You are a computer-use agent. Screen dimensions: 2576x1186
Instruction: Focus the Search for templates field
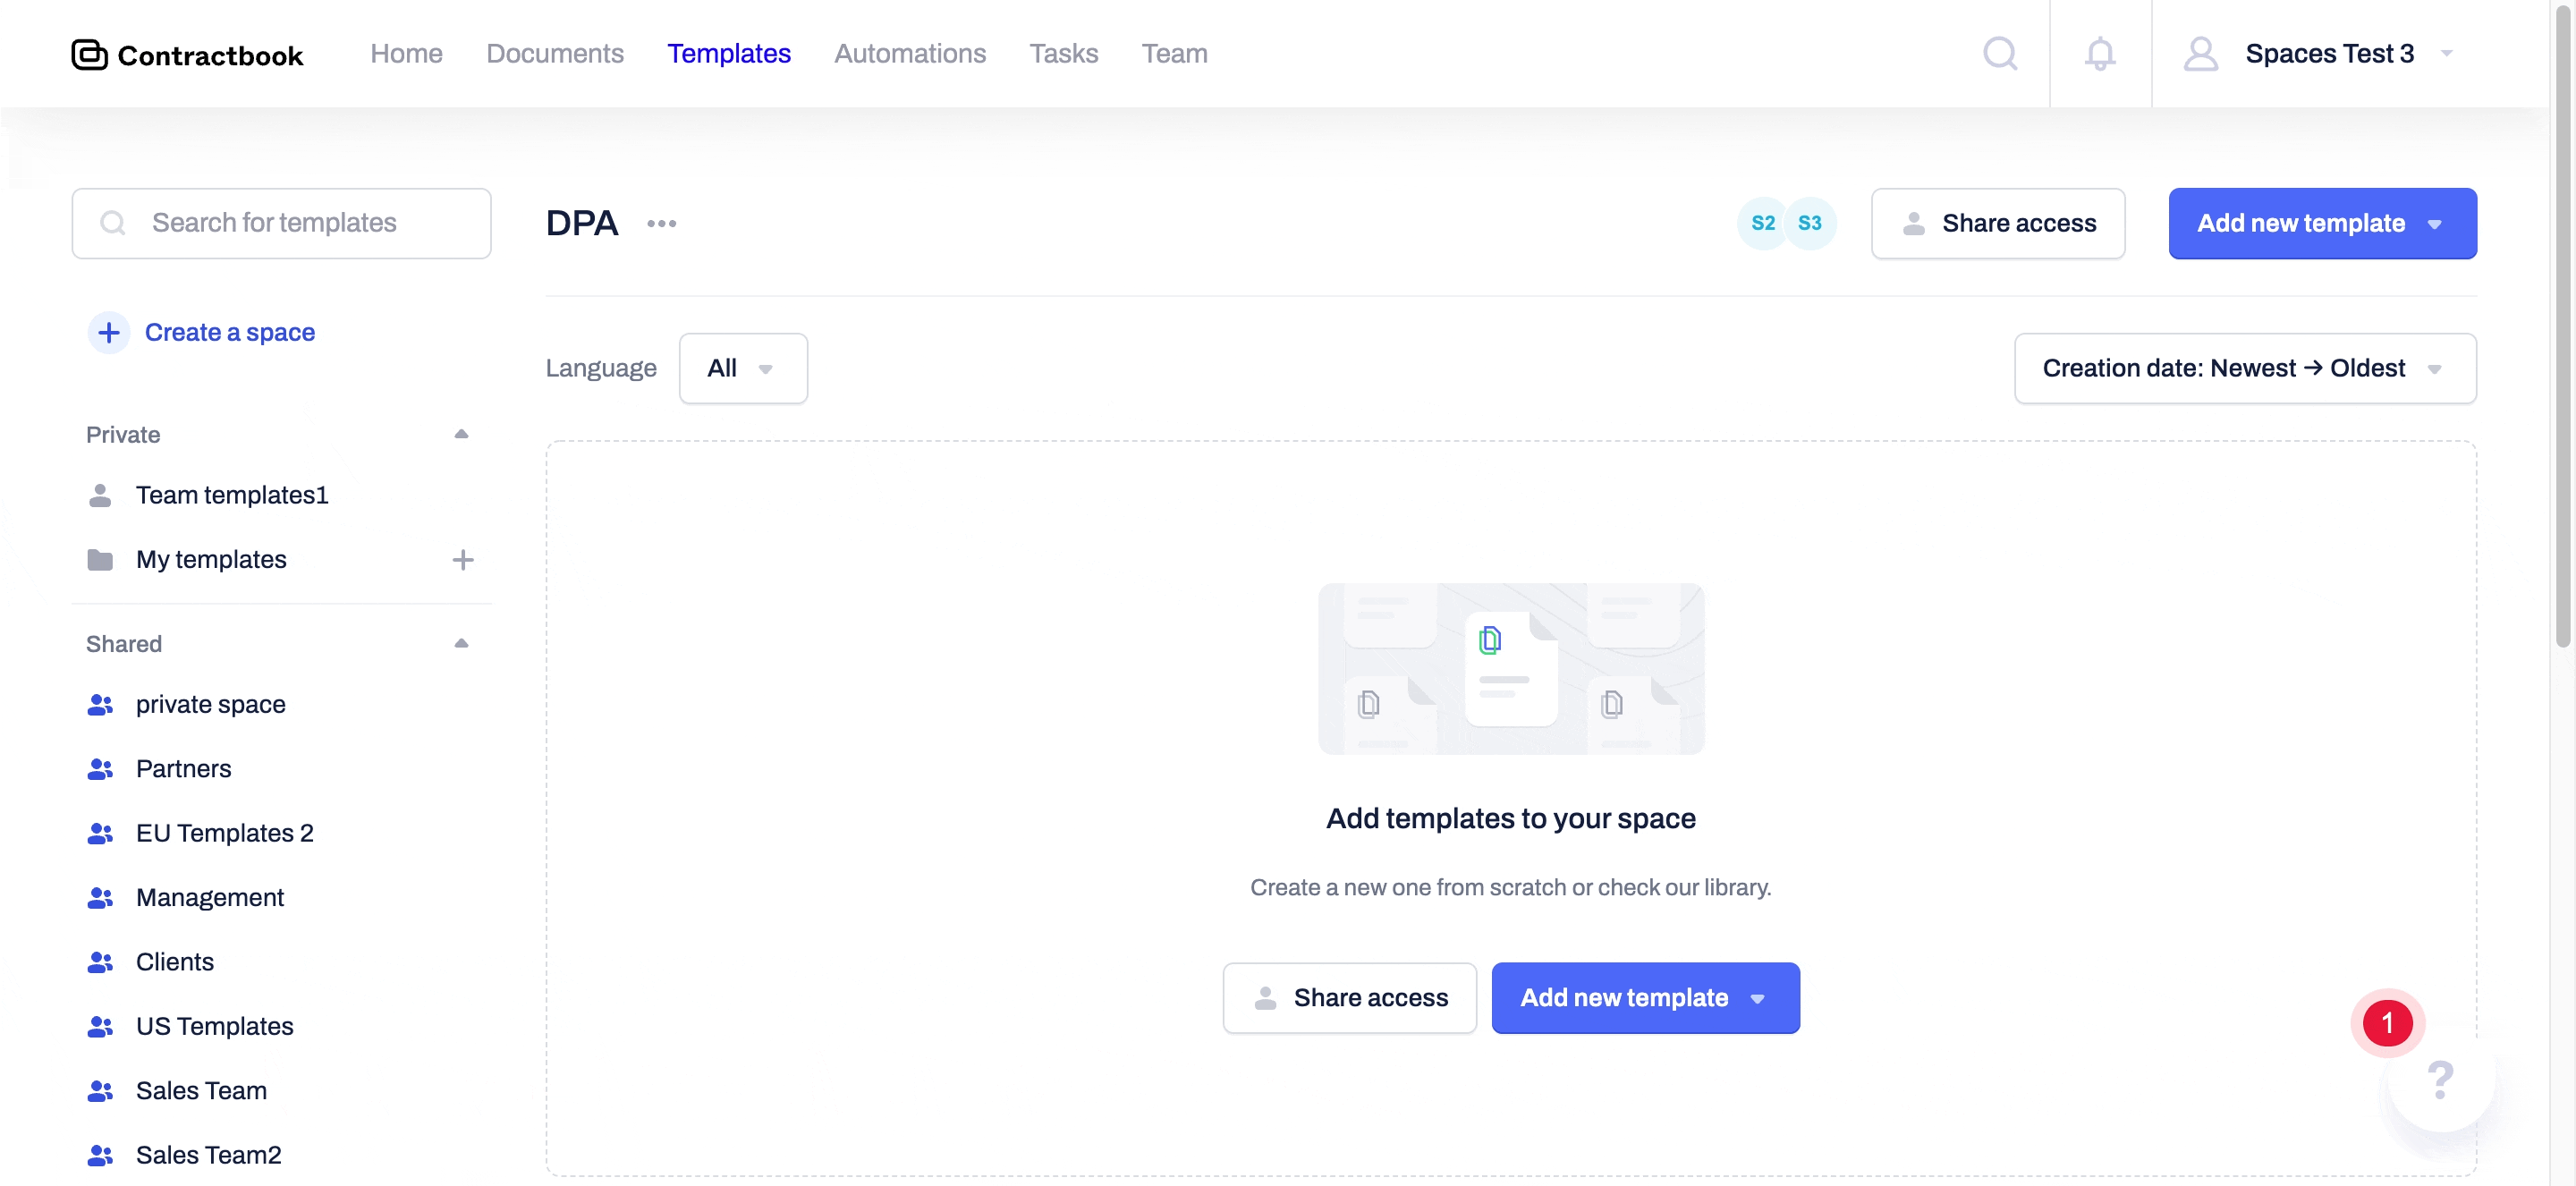click(281, 223)
